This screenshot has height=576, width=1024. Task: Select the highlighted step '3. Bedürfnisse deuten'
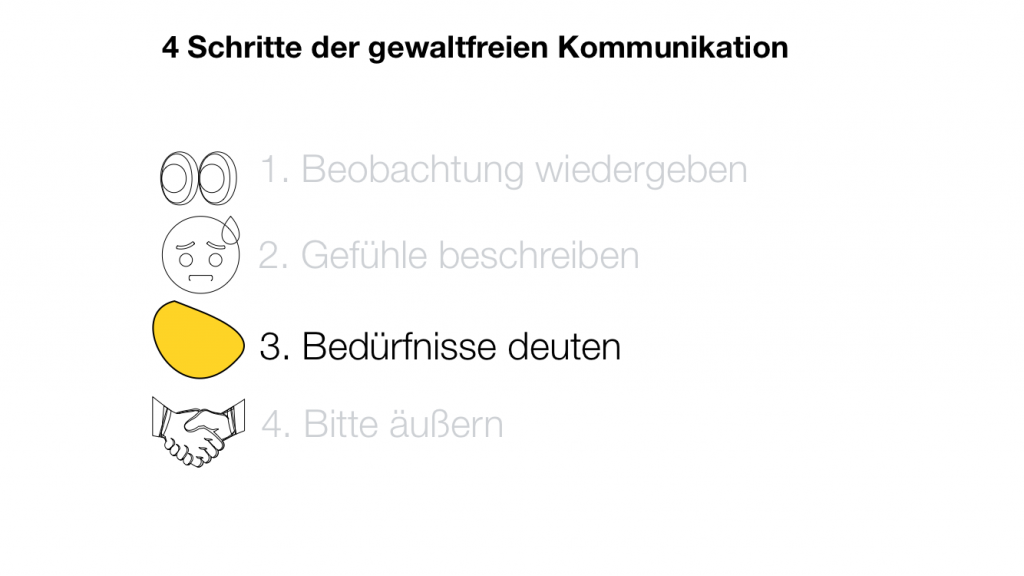pyautogui.click(x=440, y=346)
